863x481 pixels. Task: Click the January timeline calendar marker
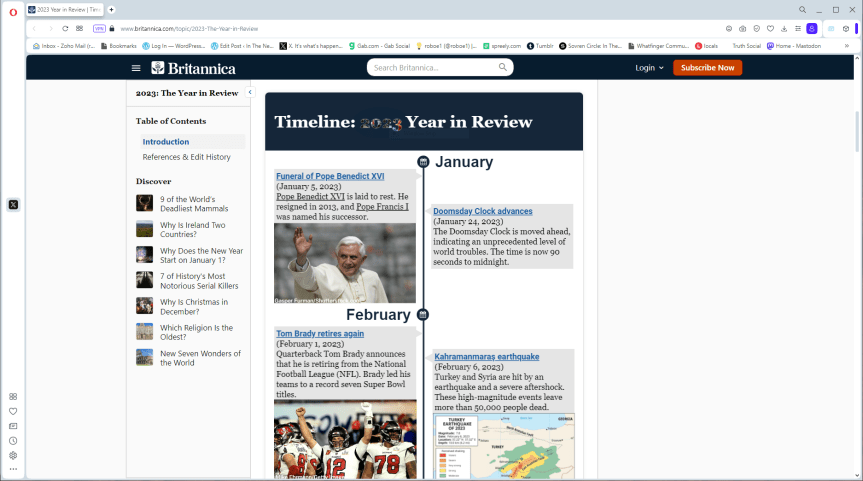point(423,162)
